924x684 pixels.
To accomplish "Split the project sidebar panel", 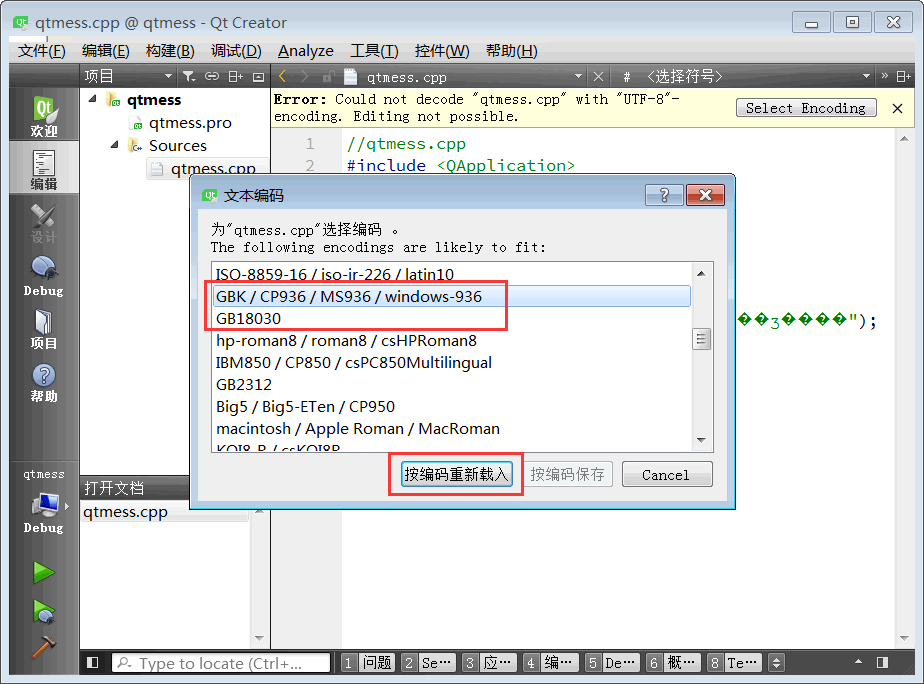I will 236,77.
